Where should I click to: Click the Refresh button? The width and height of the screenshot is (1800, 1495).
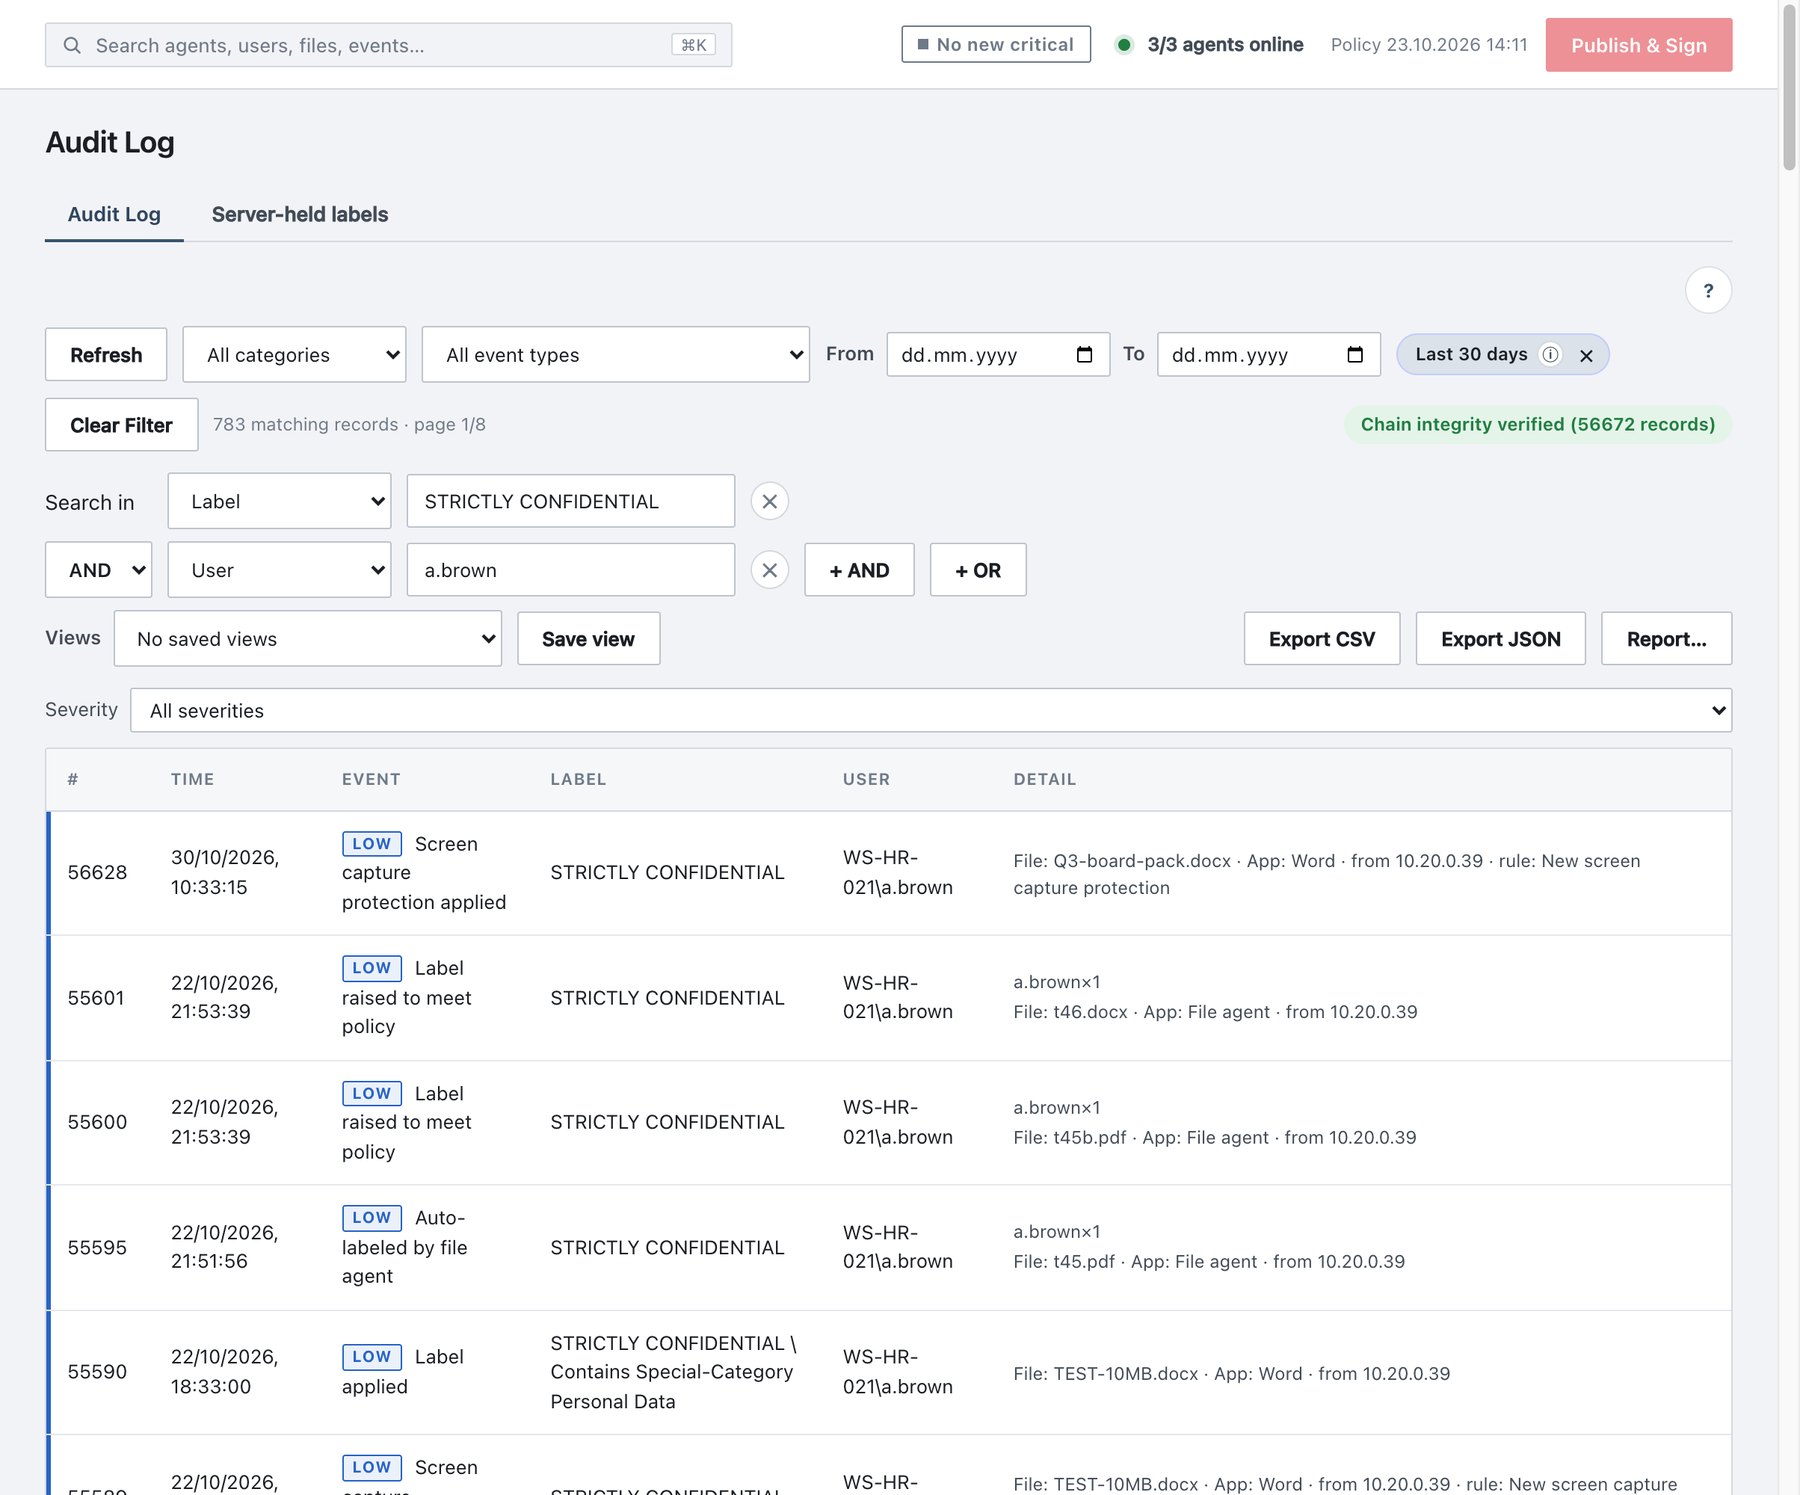pyautogui.click(x=106, y=354)
